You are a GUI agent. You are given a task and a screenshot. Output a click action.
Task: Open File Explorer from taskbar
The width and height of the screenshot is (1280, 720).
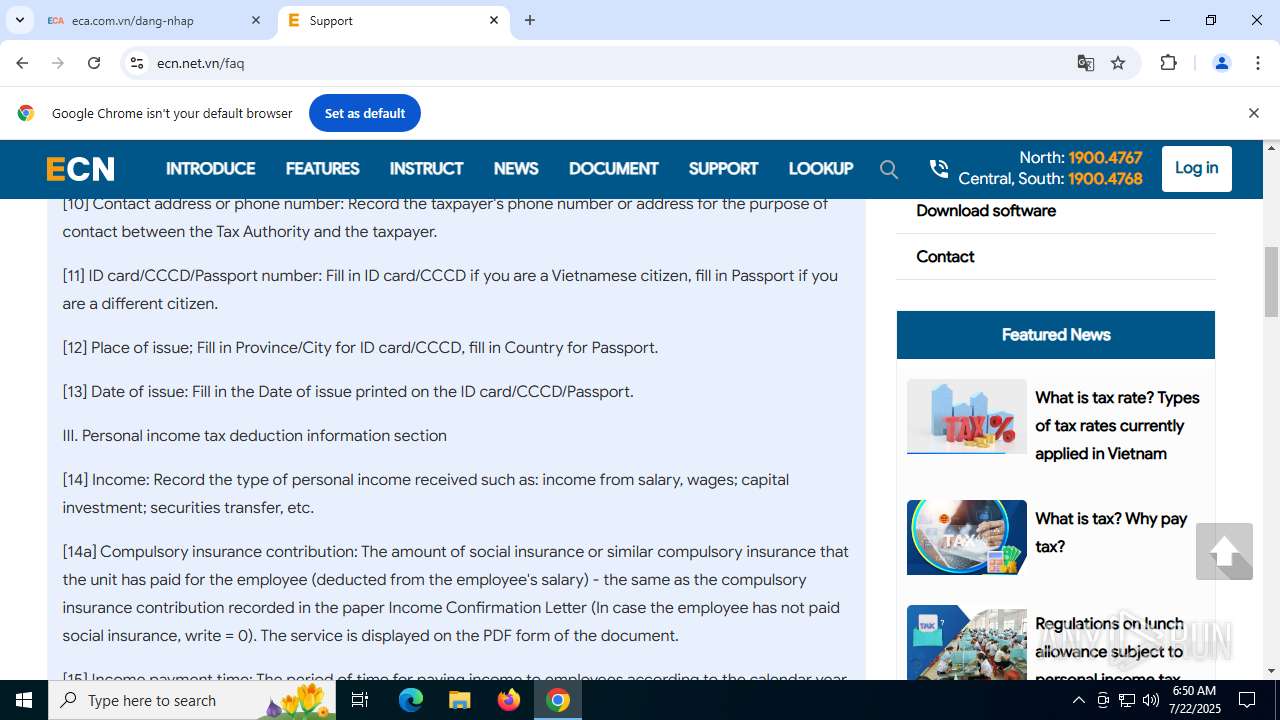[x=460, y=700]
